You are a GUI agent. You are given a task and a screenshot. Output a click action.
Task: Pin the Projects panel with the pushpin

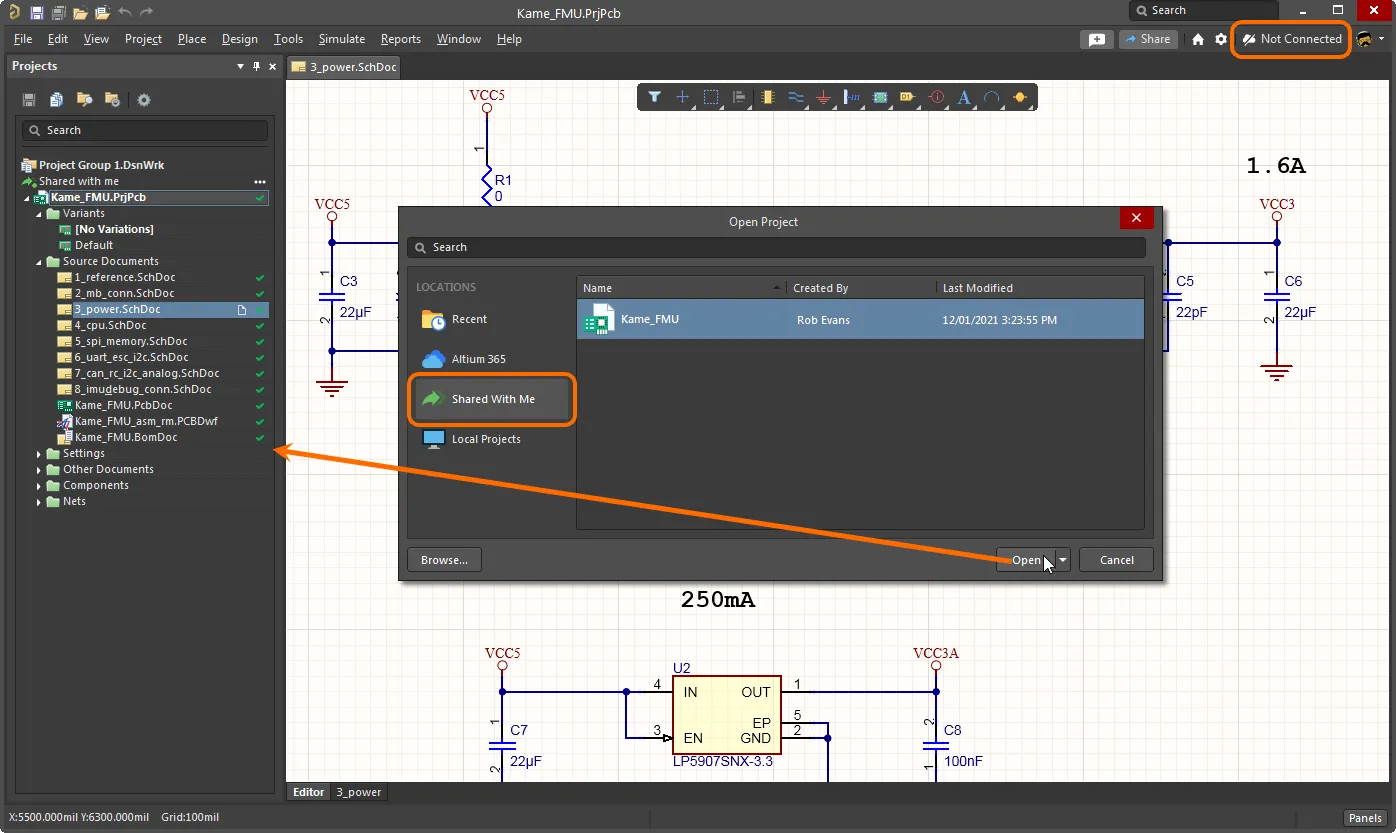click(x=256, y=66)
